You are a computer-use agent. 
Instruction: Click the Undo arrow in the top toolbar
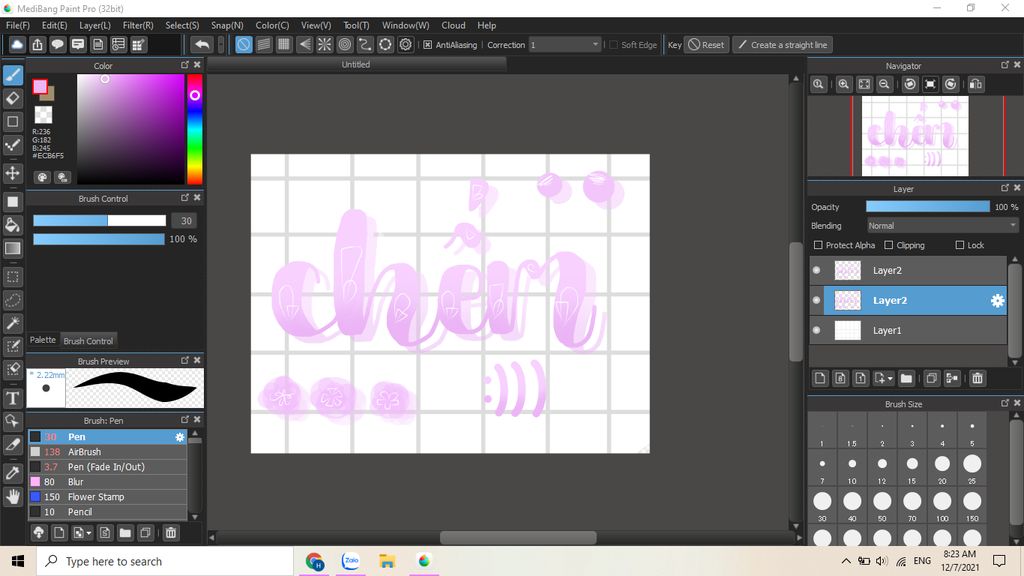coord(202,44)
